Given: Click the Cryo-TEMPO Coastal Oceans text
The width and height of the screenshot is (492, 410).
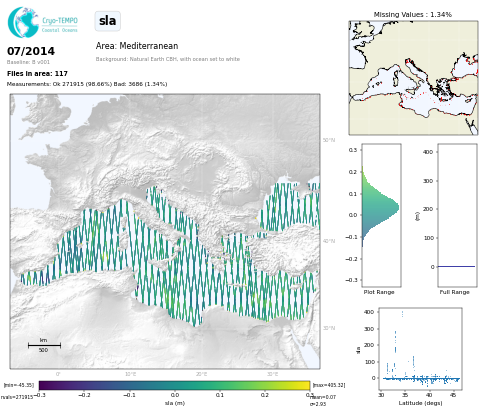Looking at the screenshot, I should [x=60, y=25].
